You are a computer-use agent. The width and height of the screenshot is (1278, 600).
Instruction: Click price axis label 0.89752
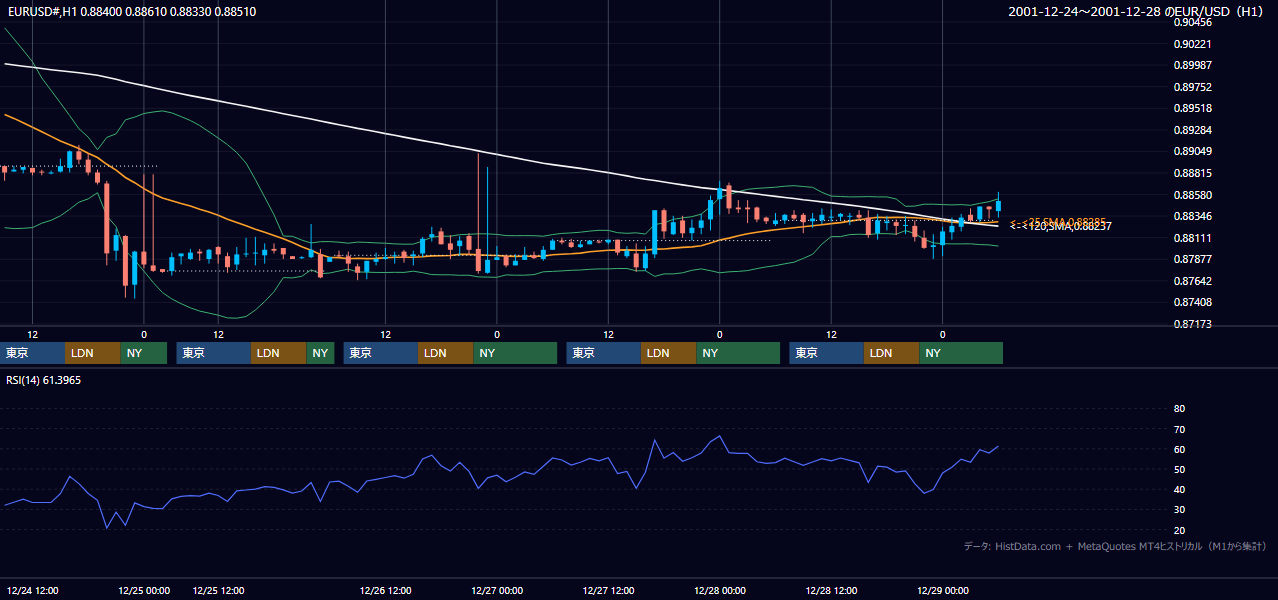tap(1193, 87)
